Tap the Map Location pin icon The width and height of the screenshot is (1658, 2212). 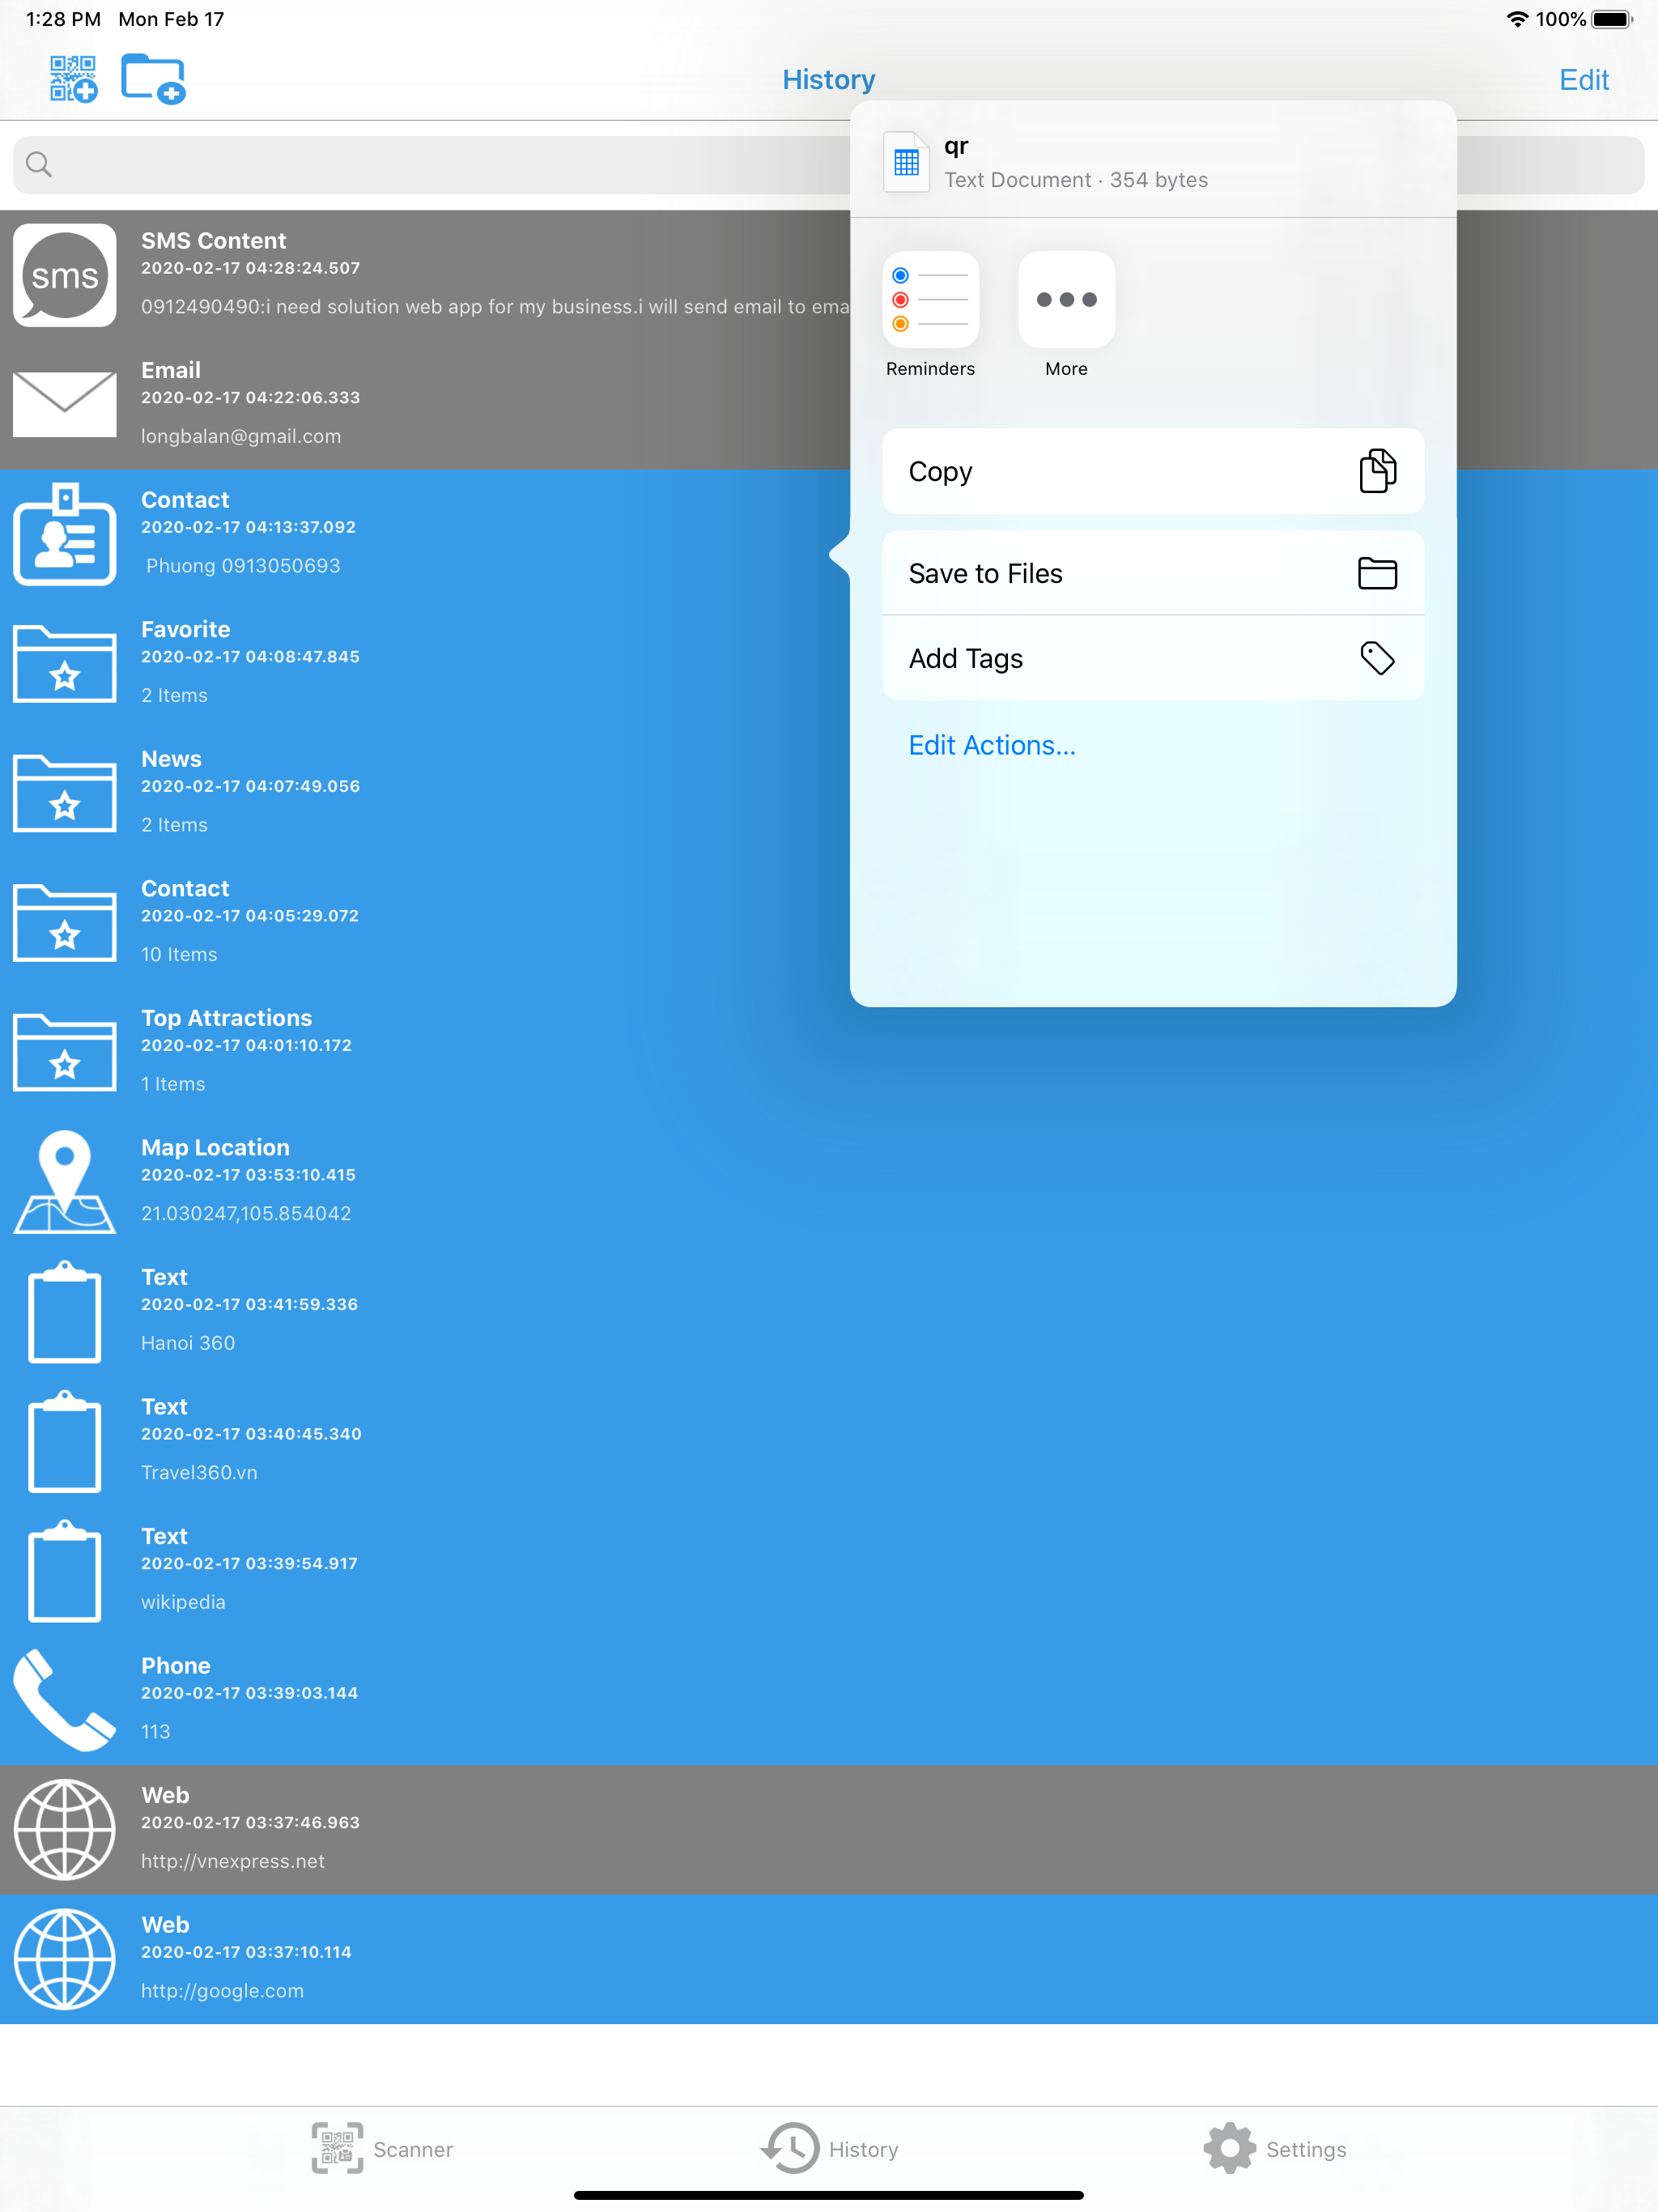pyautogui.click(x=65, y=1181)
